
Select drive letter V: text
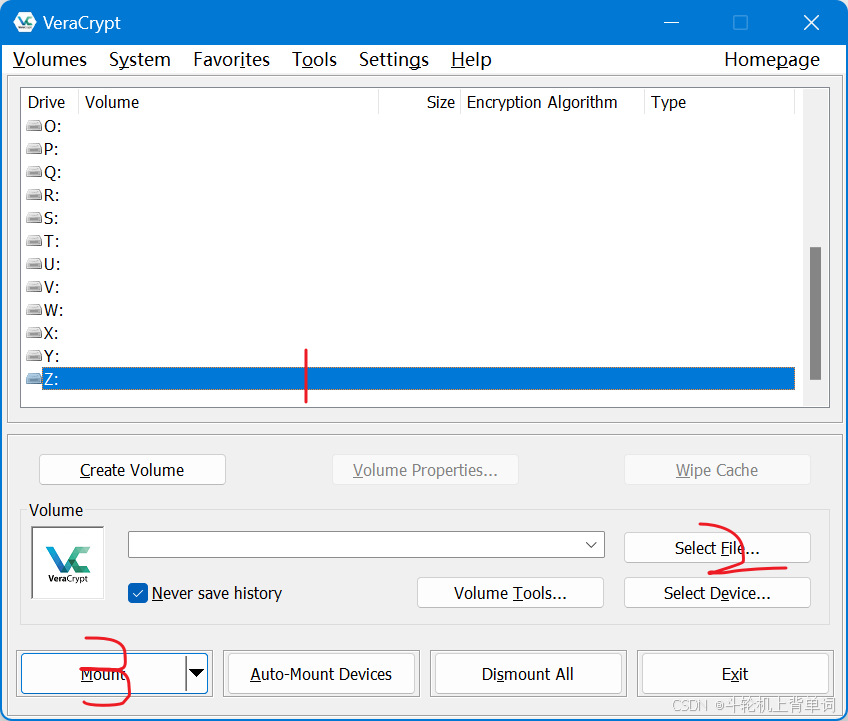pyautogui.click(x=51, y=287)
